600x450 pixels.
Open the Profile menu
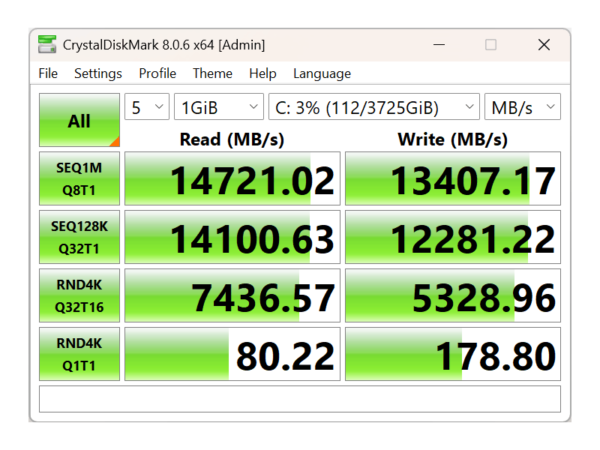click(x=157, y=73)
